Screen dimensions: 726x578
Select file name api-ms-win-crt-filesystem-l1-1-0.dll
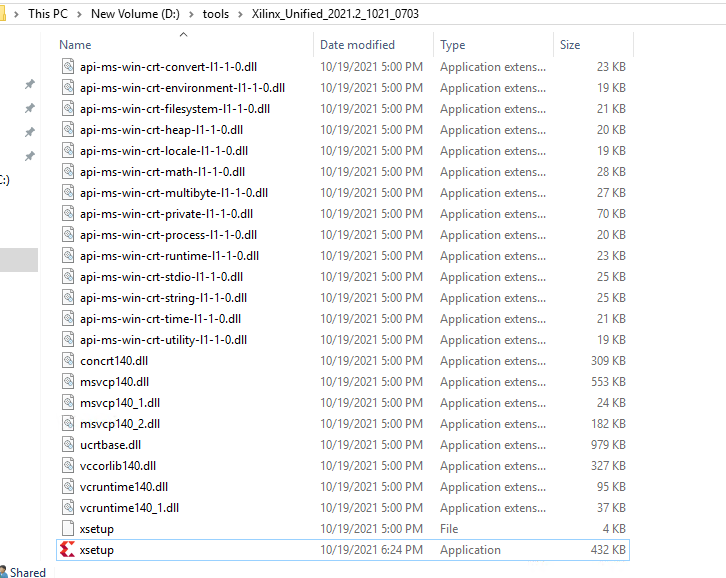[175, 109]
